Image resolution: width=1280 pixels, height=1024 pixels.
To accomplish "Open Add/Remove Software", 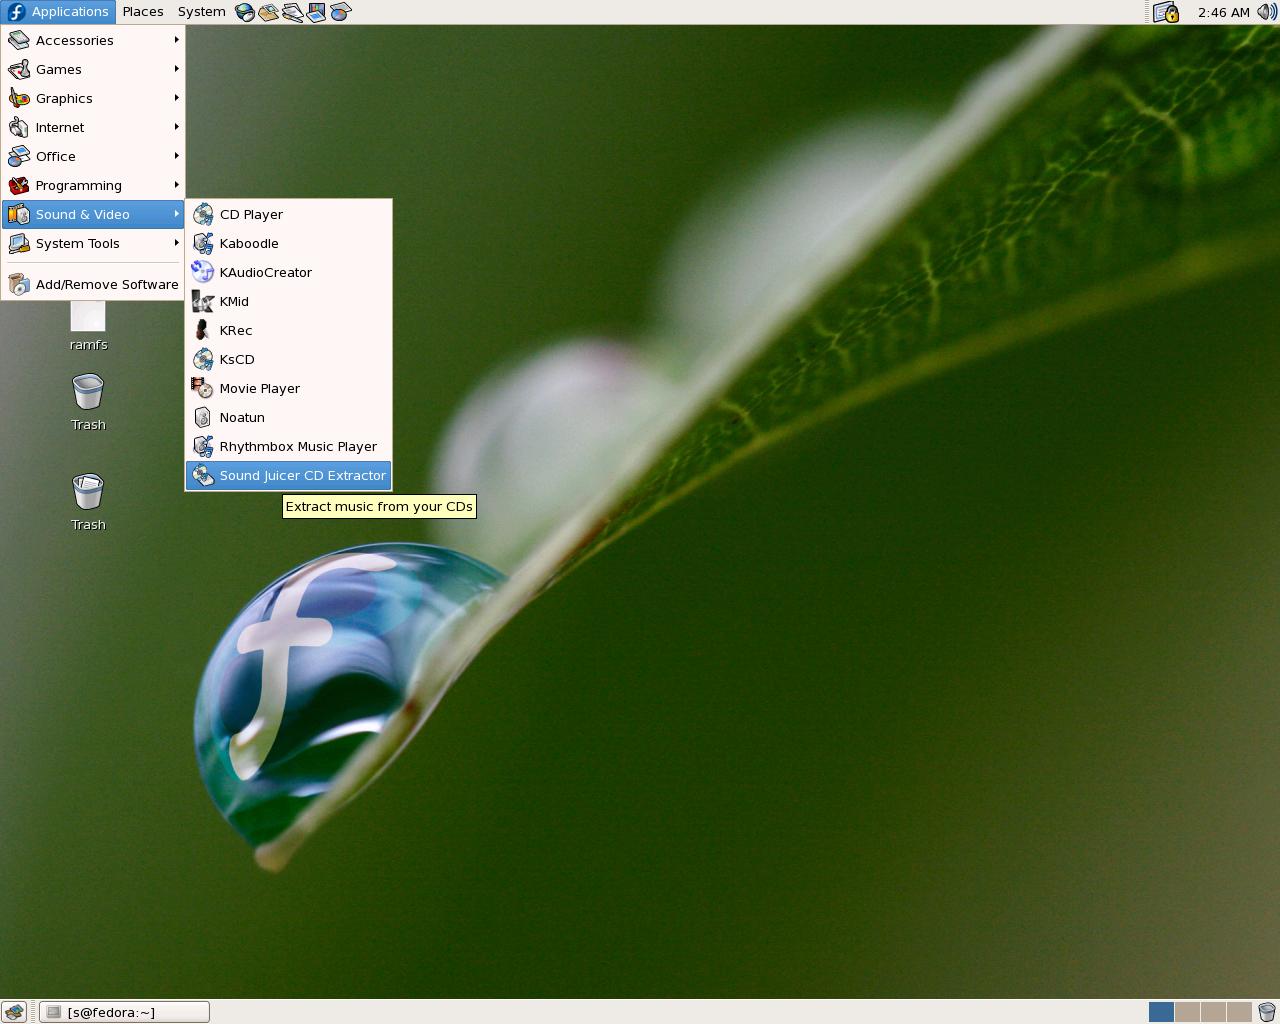I will 93,284.
